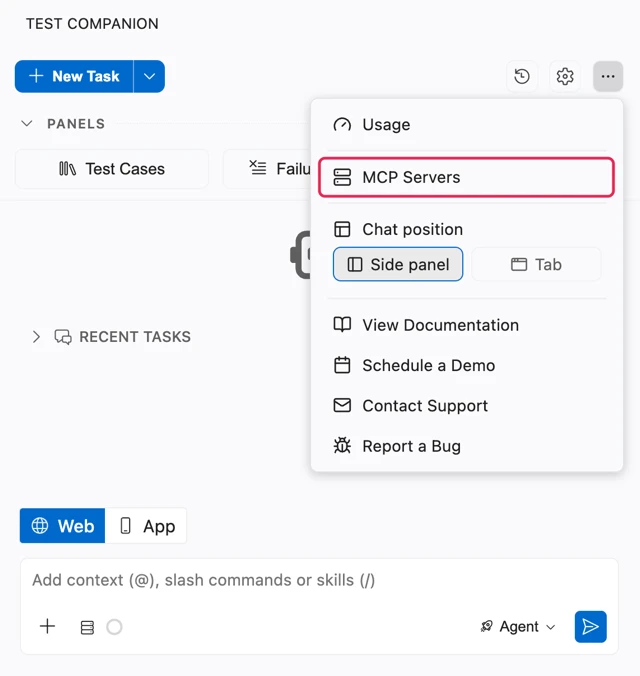Click the send arrow button

pos(590,626)
